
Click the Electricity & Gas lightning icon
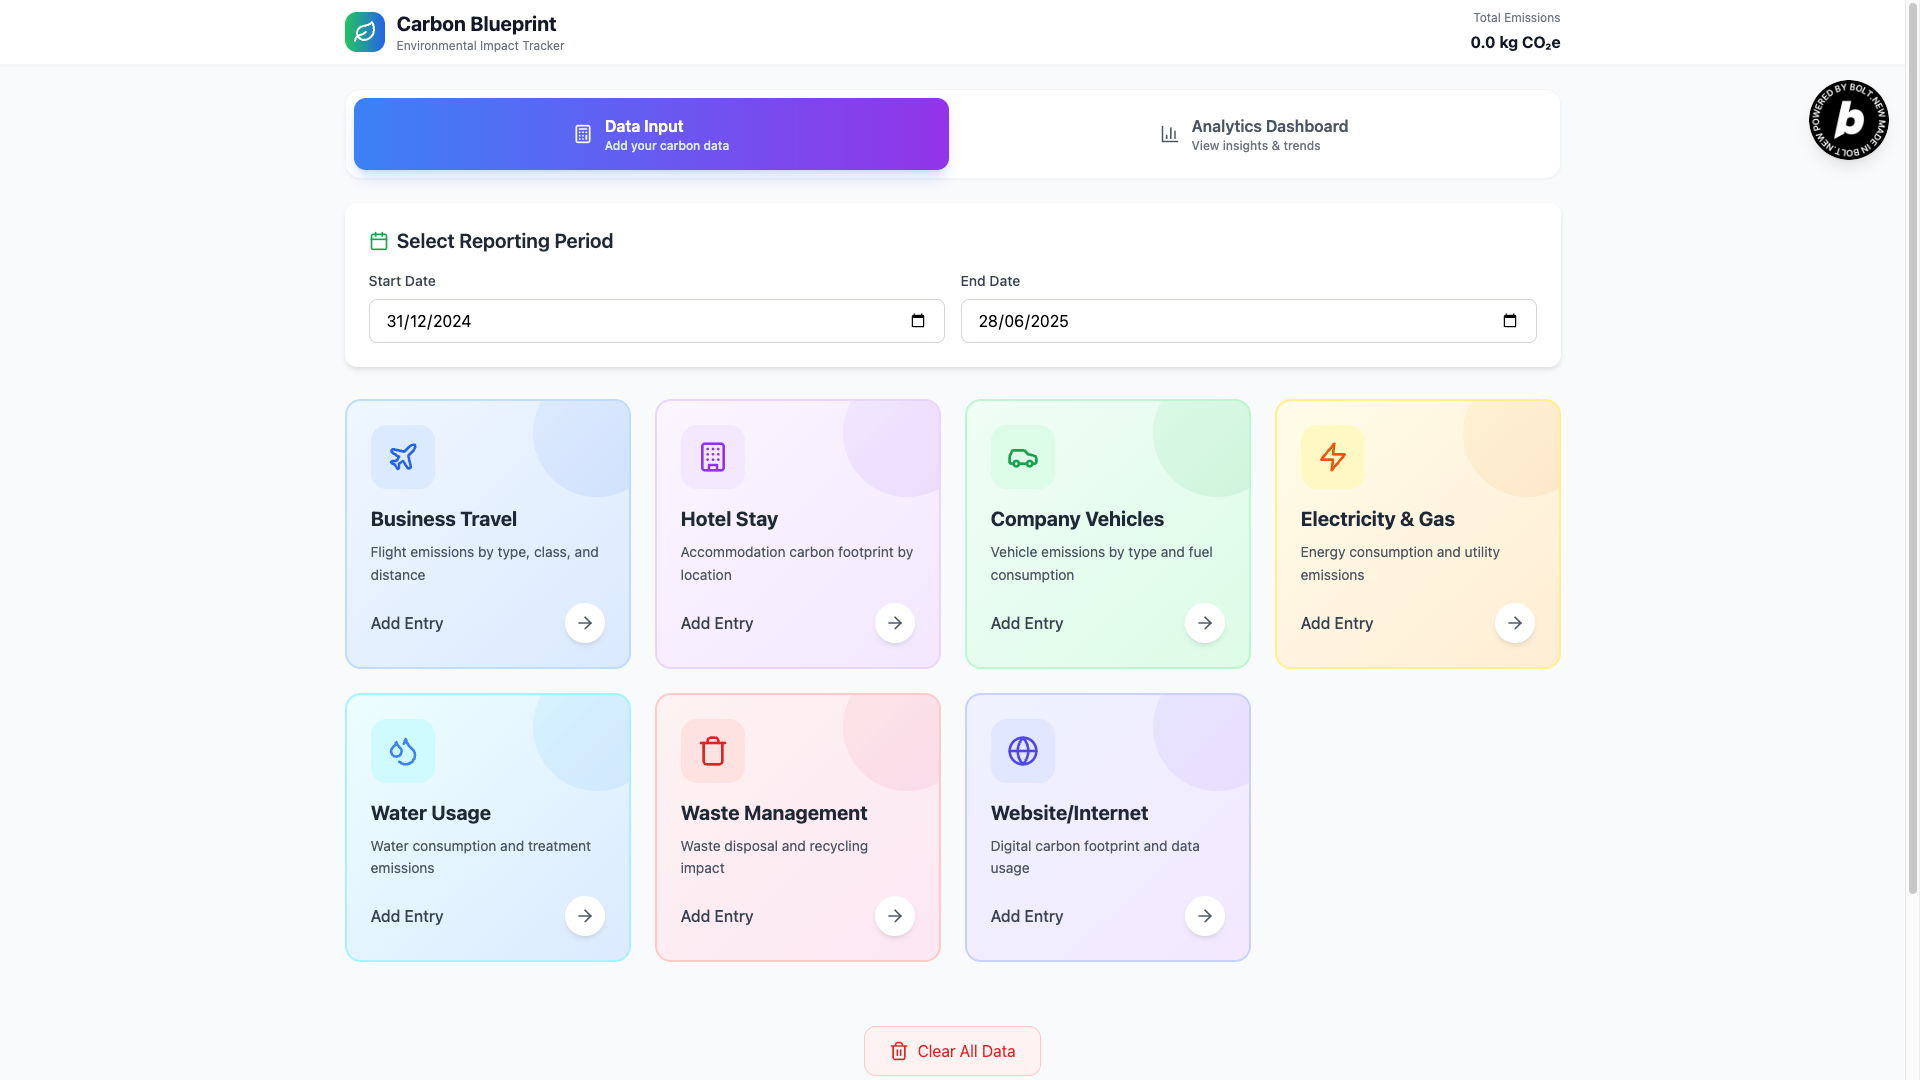(1332, 457)
